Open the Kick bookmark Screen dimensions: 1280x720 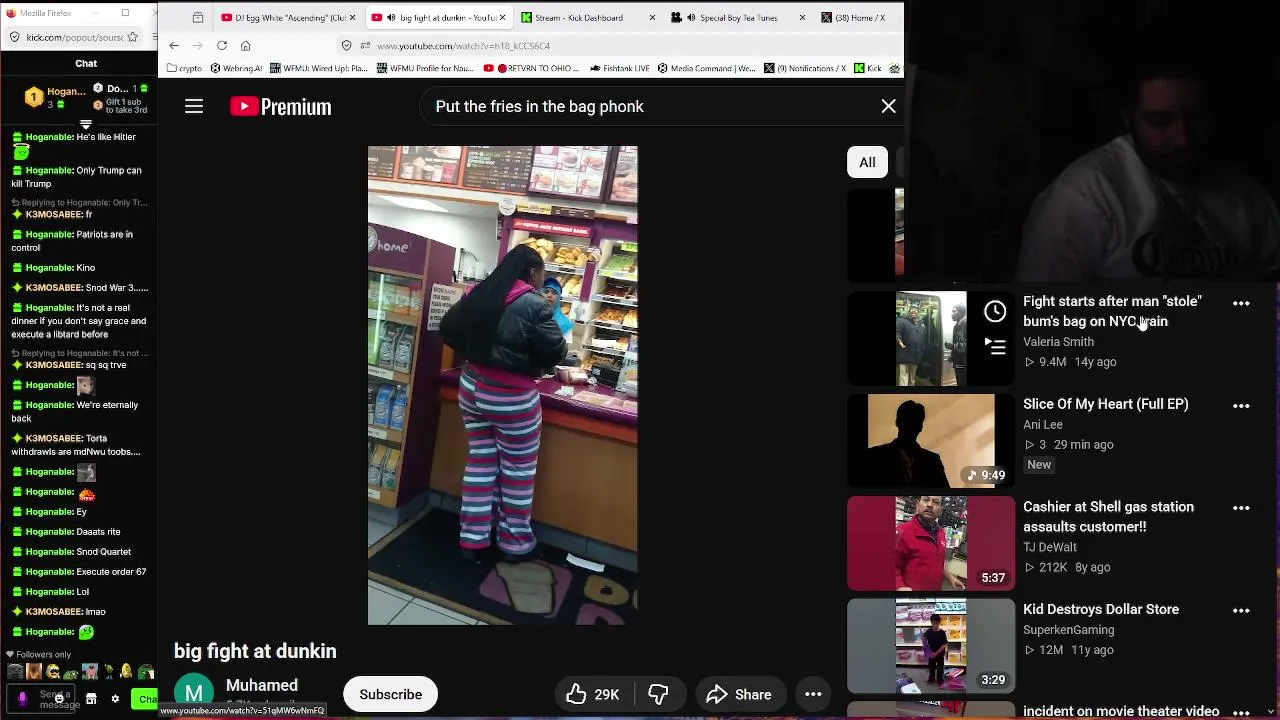868,69
